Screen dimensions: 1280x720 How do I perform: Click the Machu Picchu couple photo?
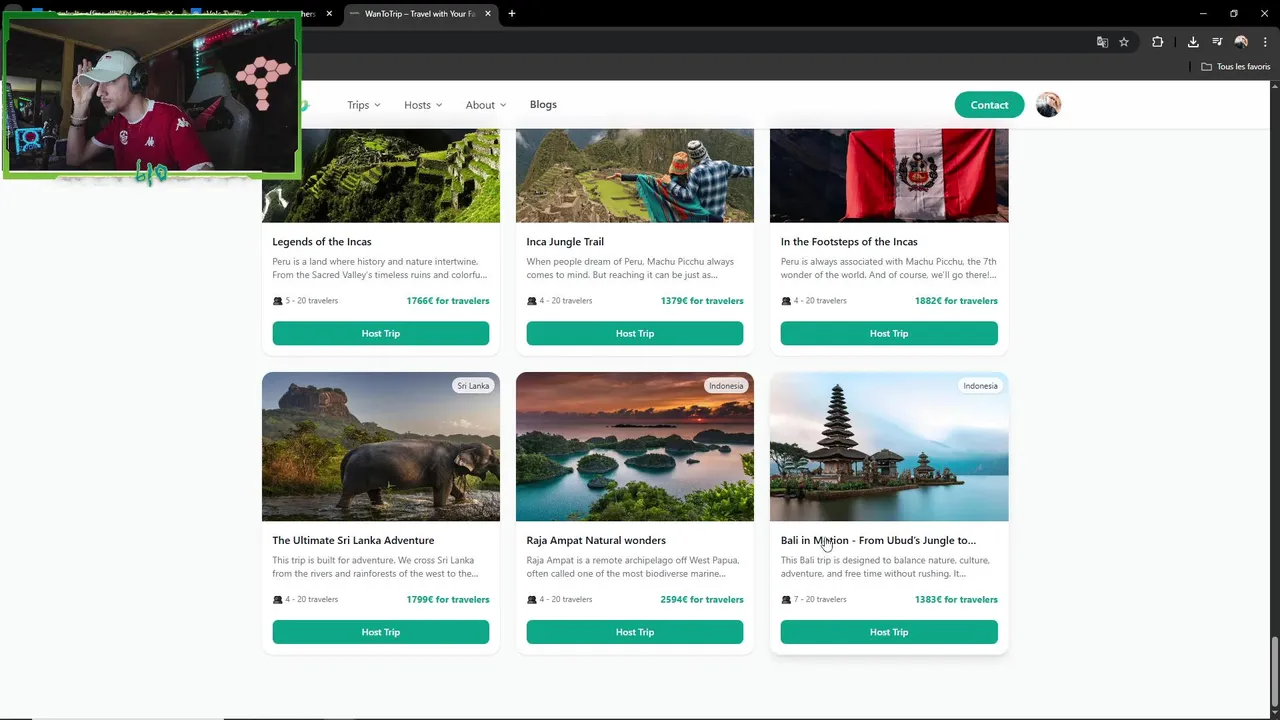635,175
